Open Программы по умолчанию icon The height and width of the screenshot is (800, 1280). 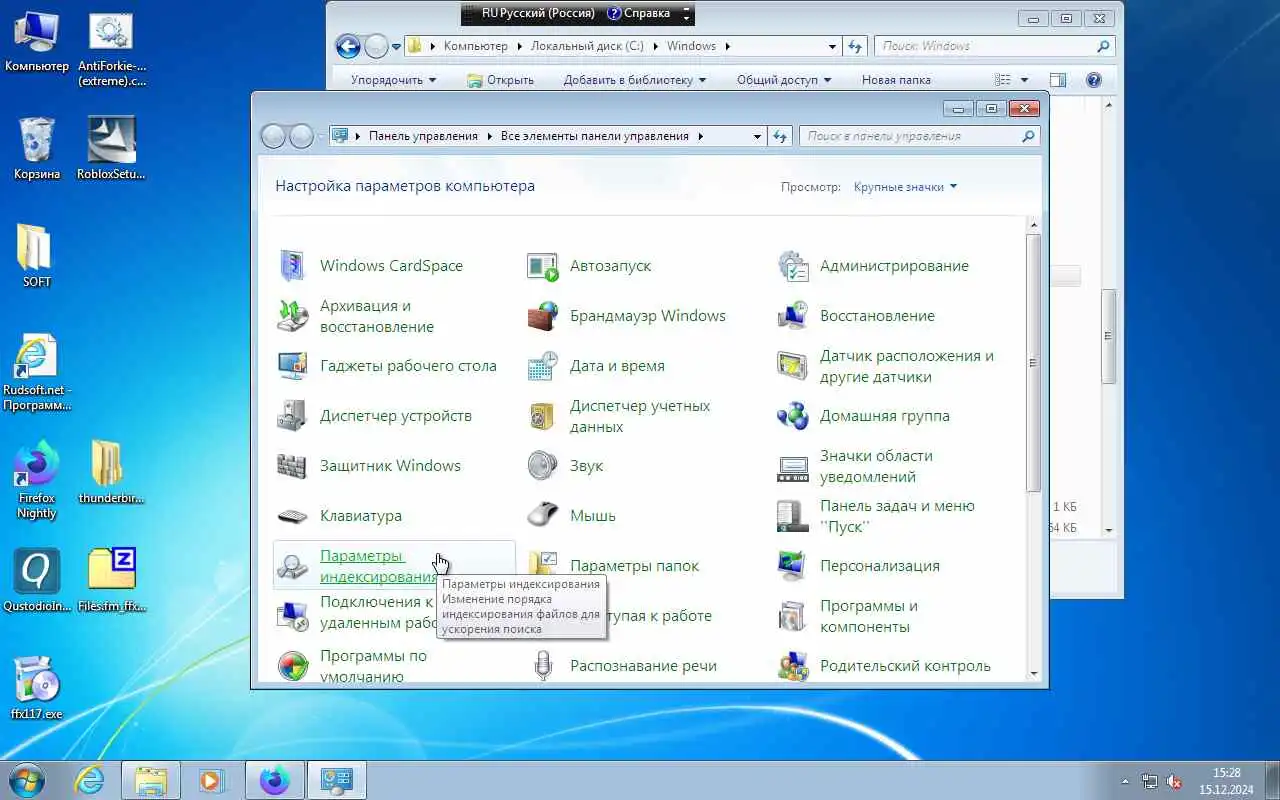pyautogui.click(x=292, y=666)
